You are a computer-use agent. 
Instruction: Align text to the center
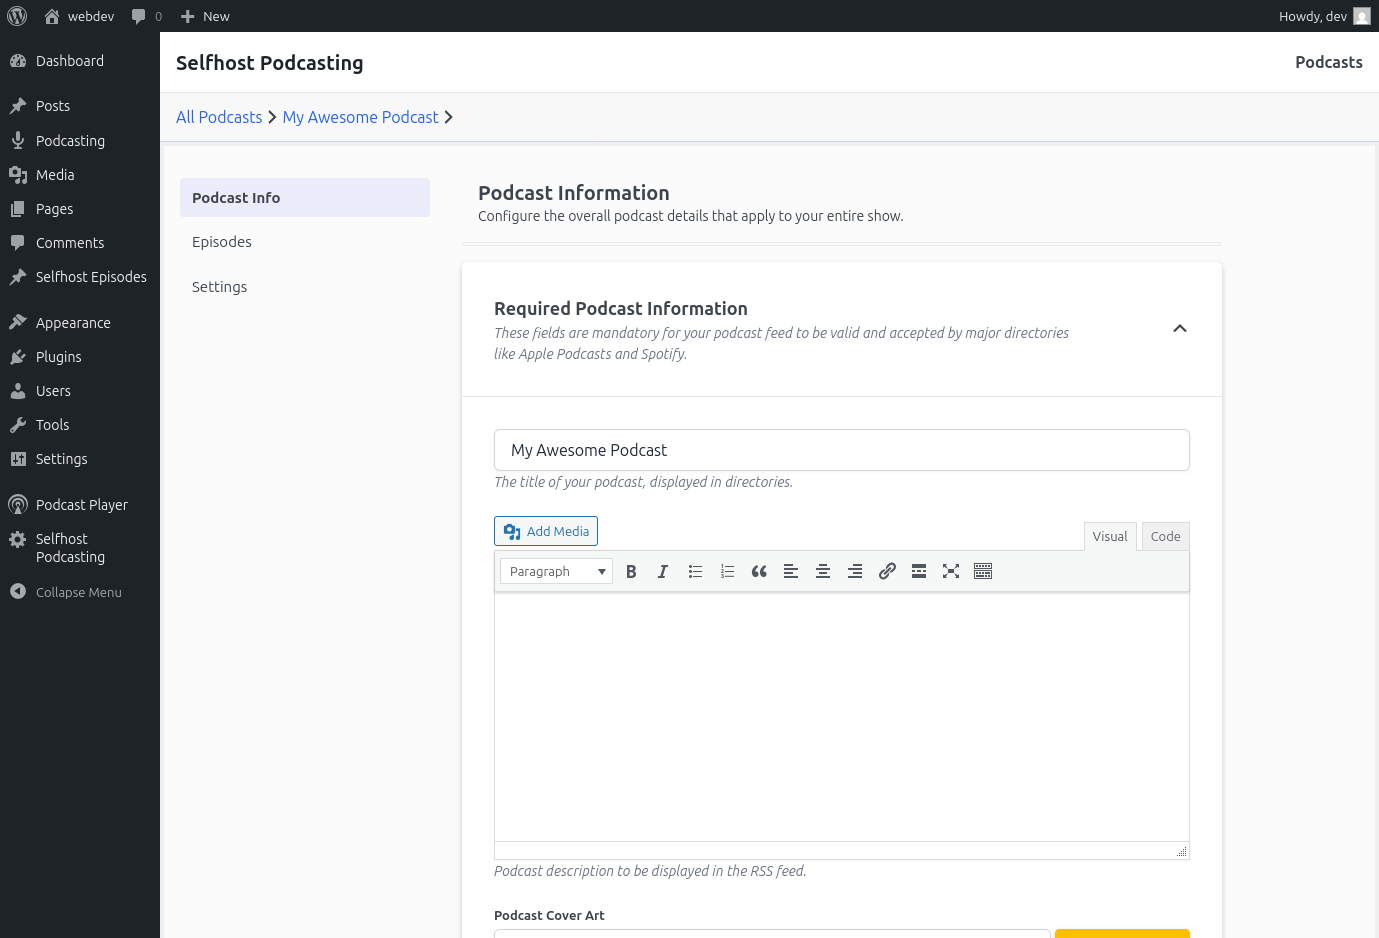[x=823, y=571]
